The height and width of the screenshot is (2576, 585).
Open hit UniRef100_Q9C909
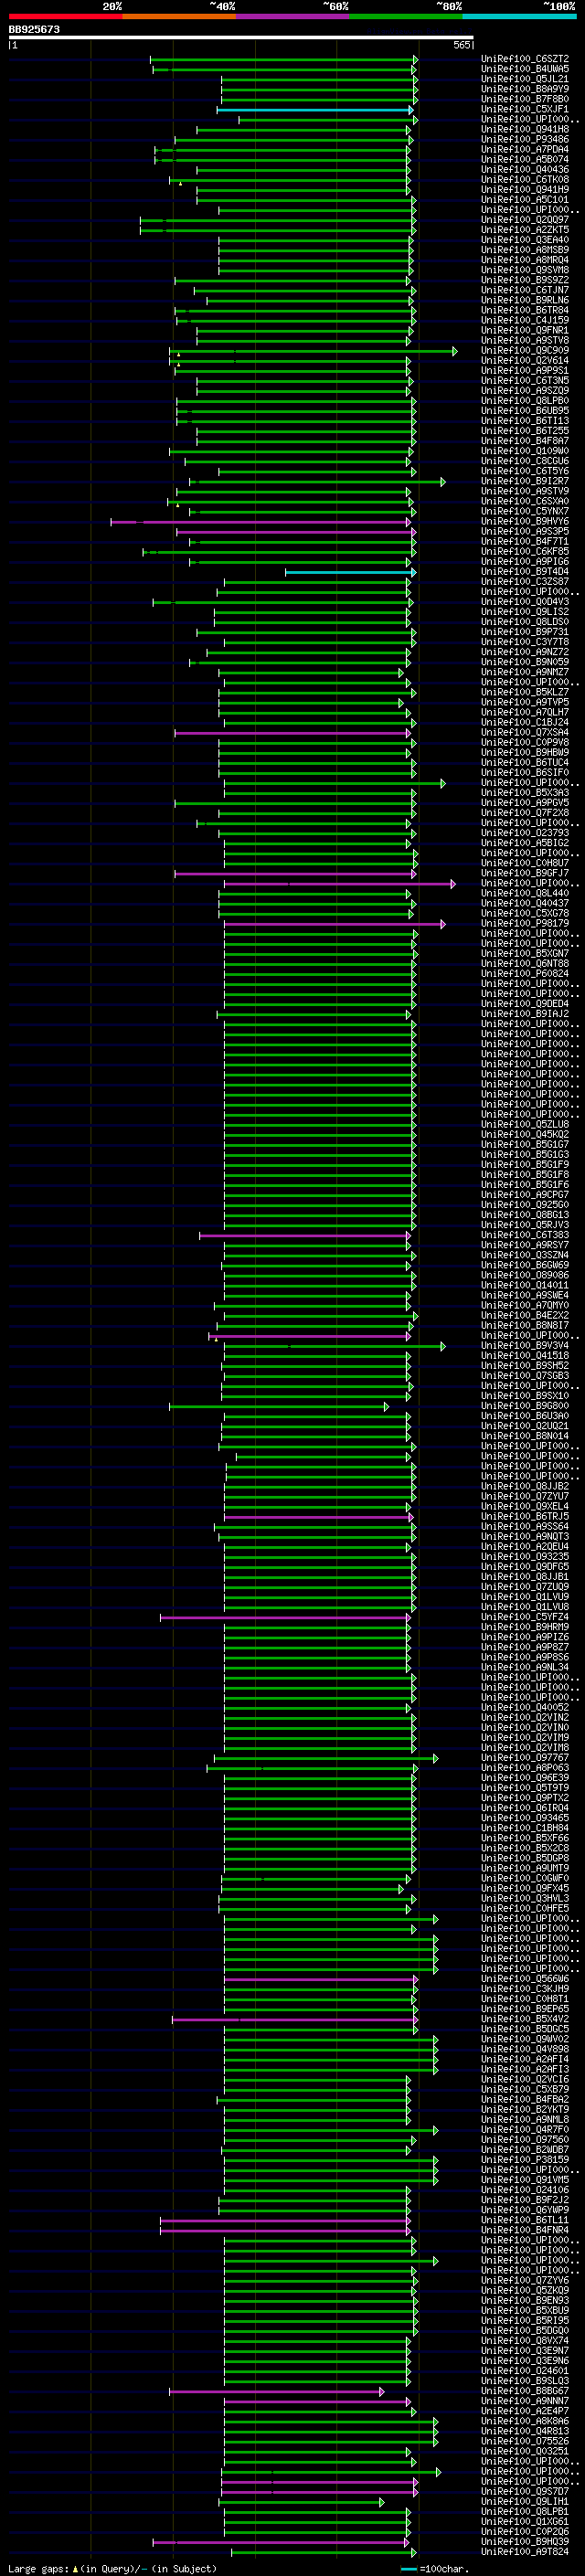[524, 350]
